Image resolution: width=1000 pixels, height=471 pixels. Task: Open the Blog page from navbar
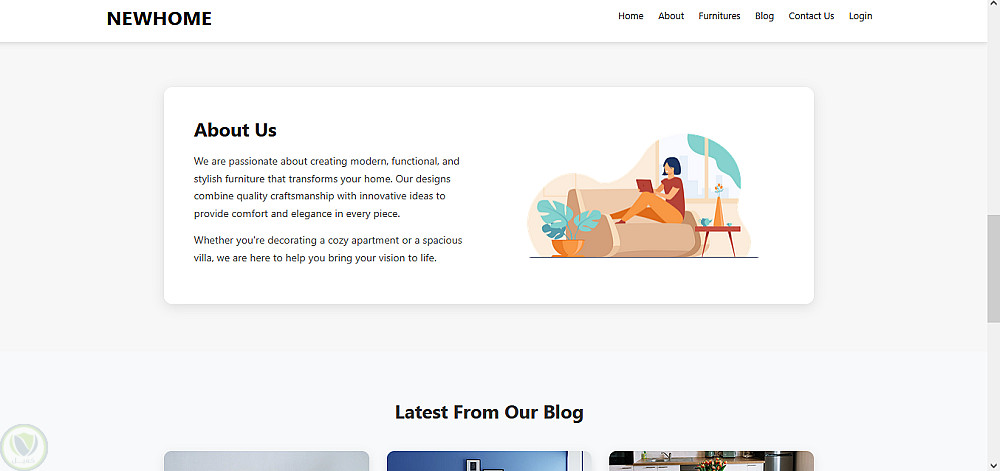coord(764,16)
